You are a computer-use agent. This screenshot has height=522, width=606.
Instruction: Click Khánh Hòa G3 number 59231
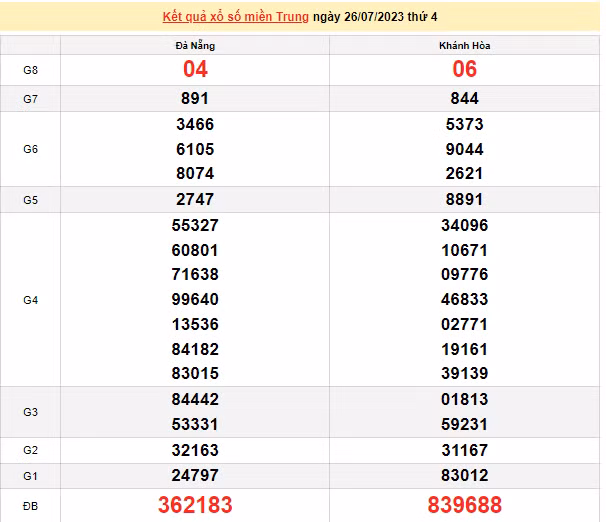(x=465, y=424)
